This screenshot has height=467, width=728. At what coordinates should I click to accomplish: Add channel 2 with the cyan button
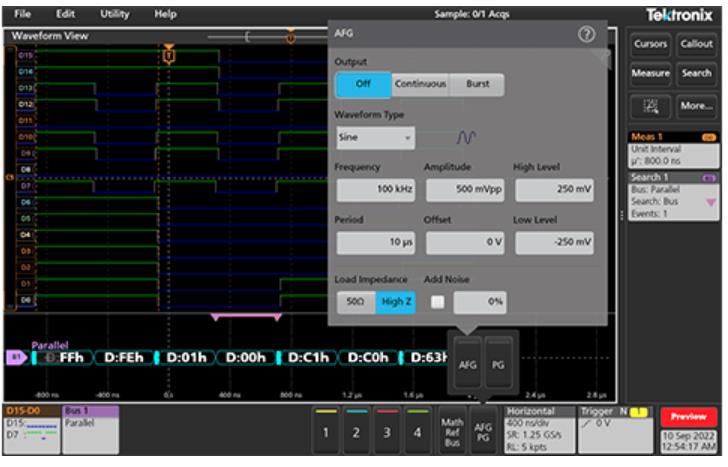pyautogui.click(x=355, y=430)
